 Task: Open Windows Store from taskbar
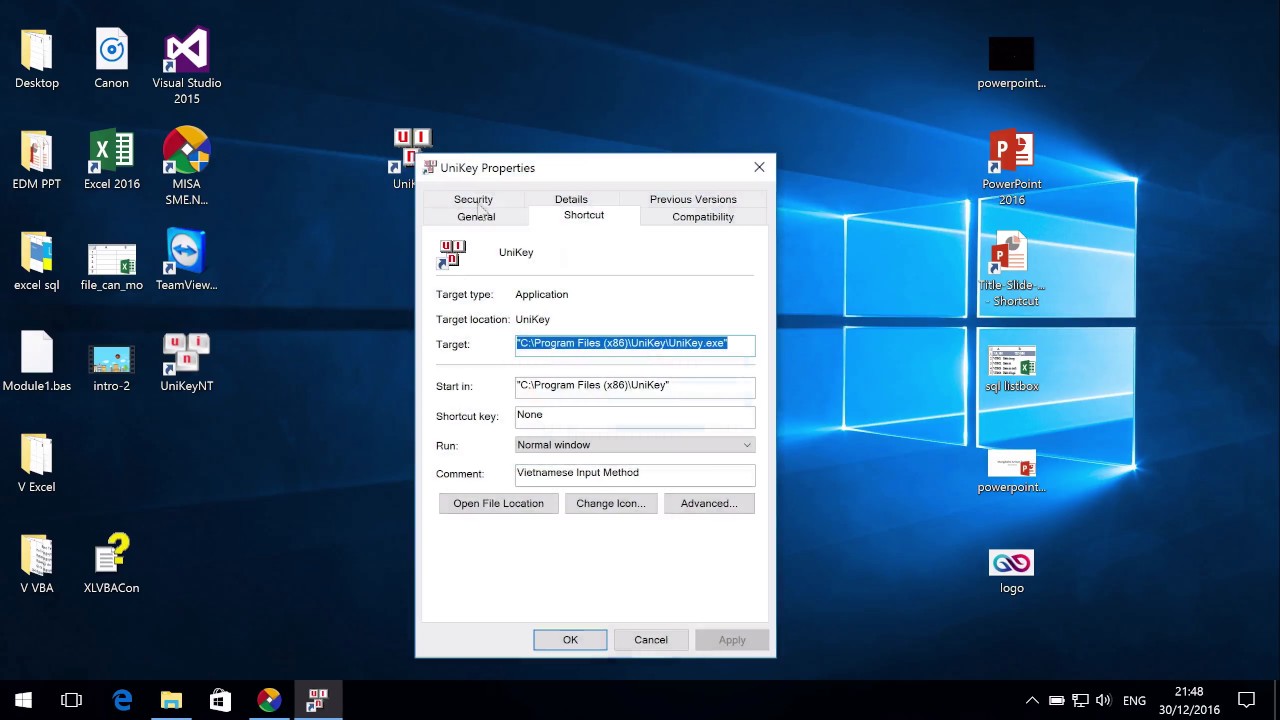220,700
